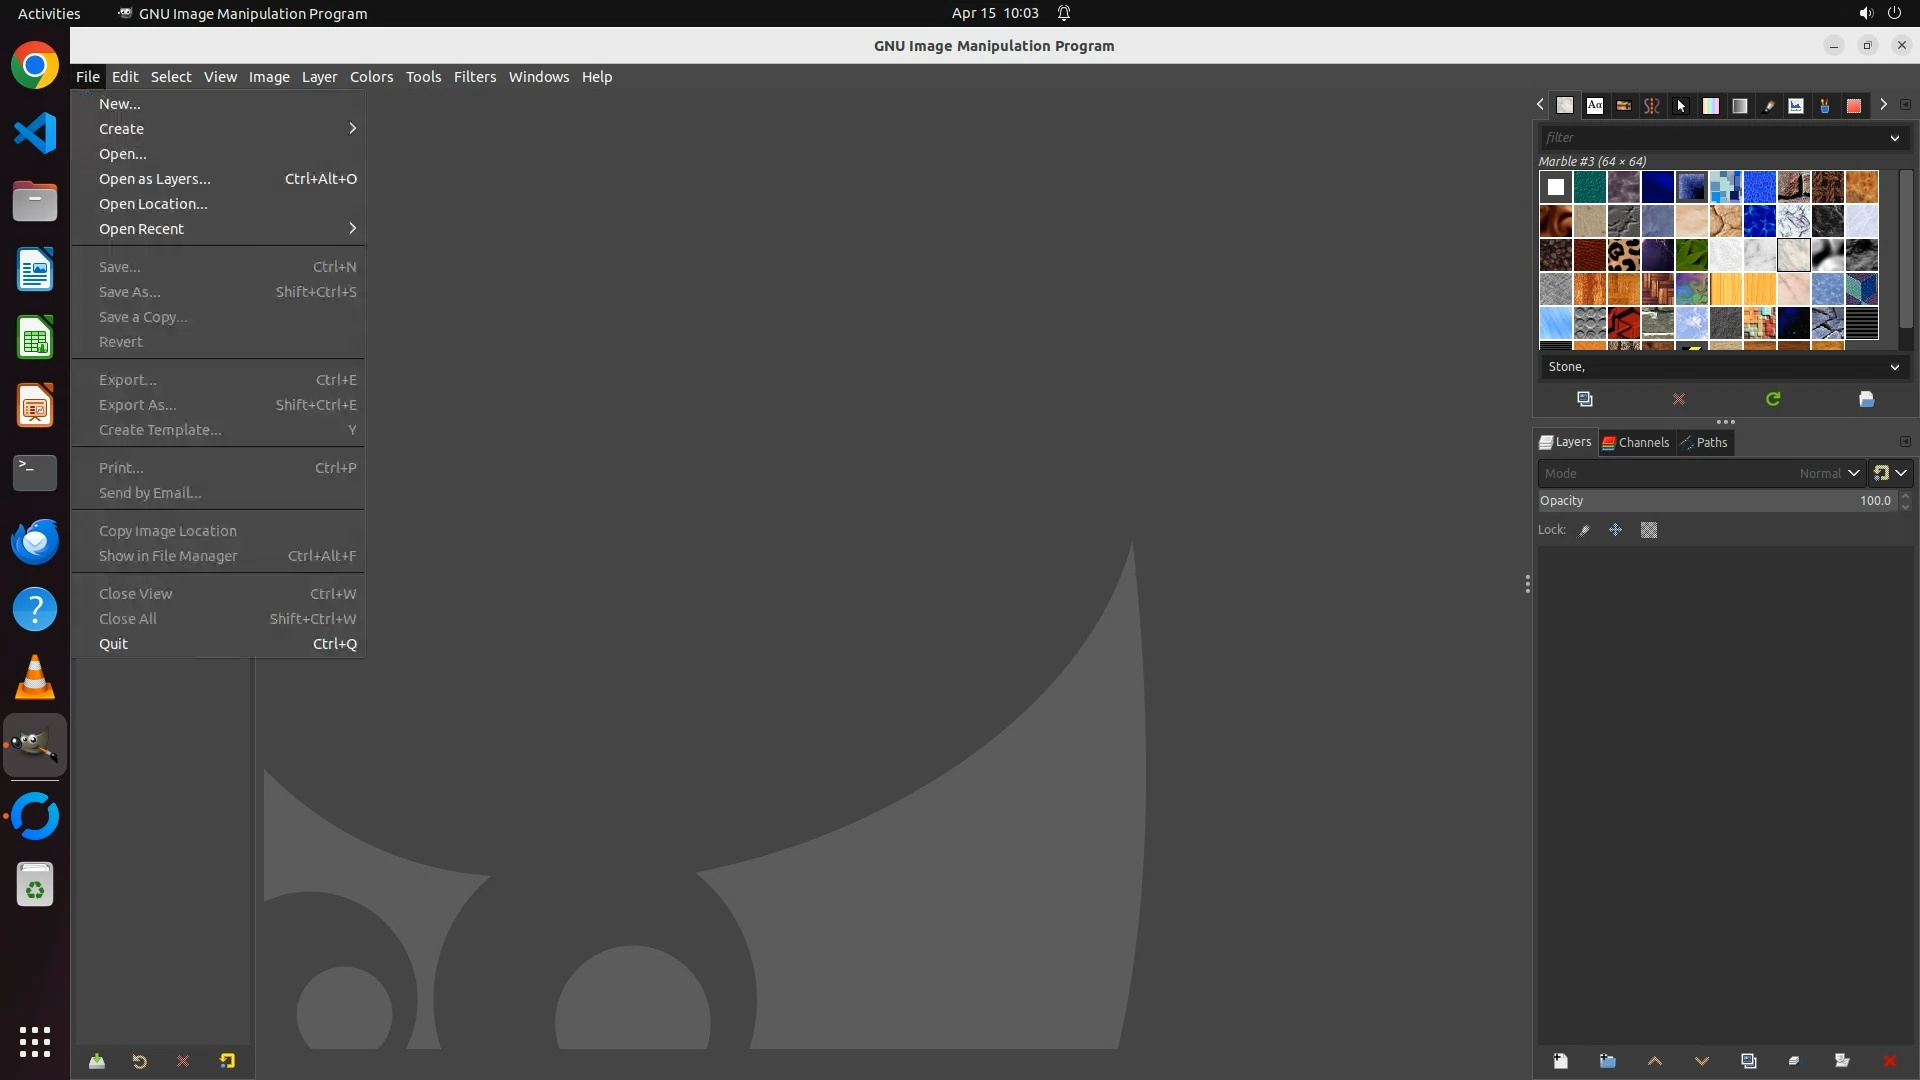Open the Fonts dockable tab icon

point(1595,105)
